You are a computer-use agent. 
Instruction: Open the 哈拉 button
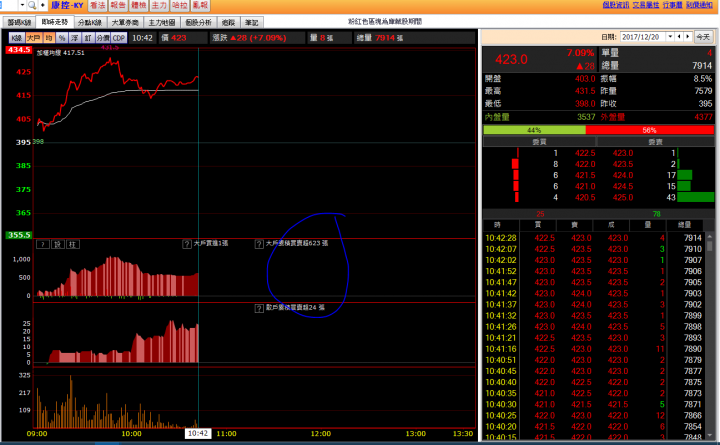(180, 5)
